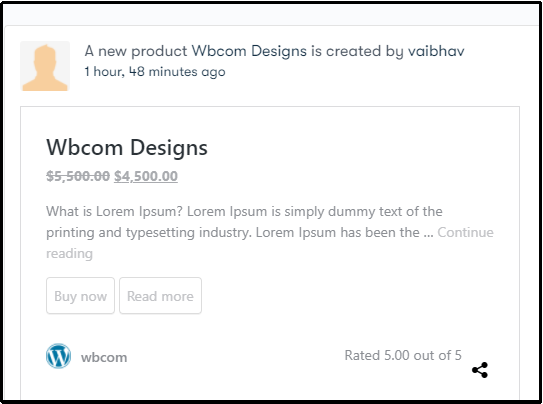Click 'is created by' in the headline
The width and height of the screenshot is (543, 404).
357,51
